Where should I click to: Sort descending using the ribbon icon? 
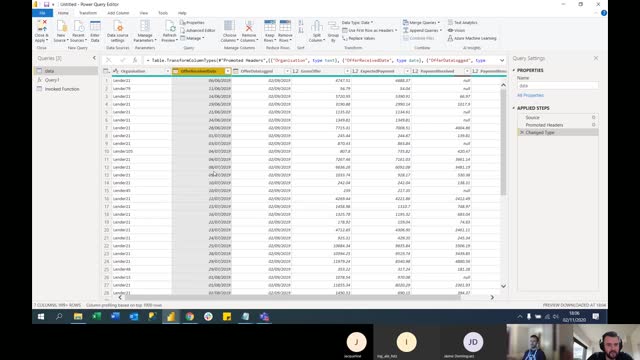coord(301,31)
